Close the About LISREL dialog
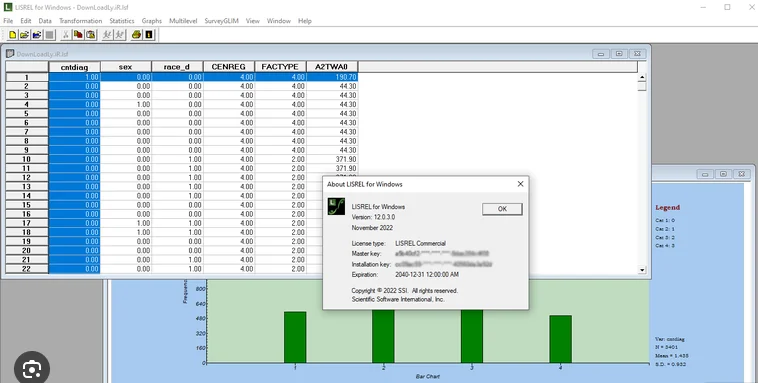This screenshot has width=758, height=383. coord(520,184)
